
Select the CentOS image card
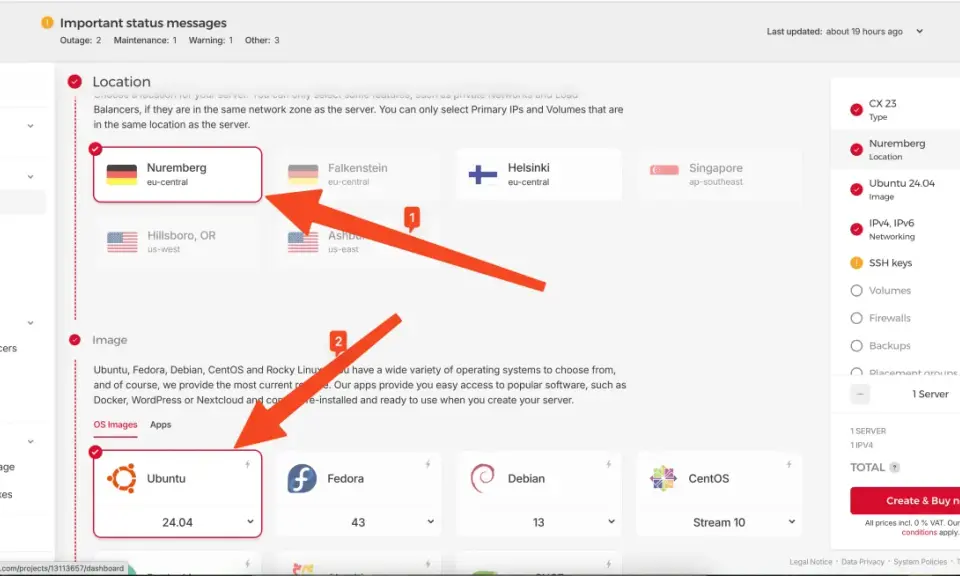click(x=719, y=494)
